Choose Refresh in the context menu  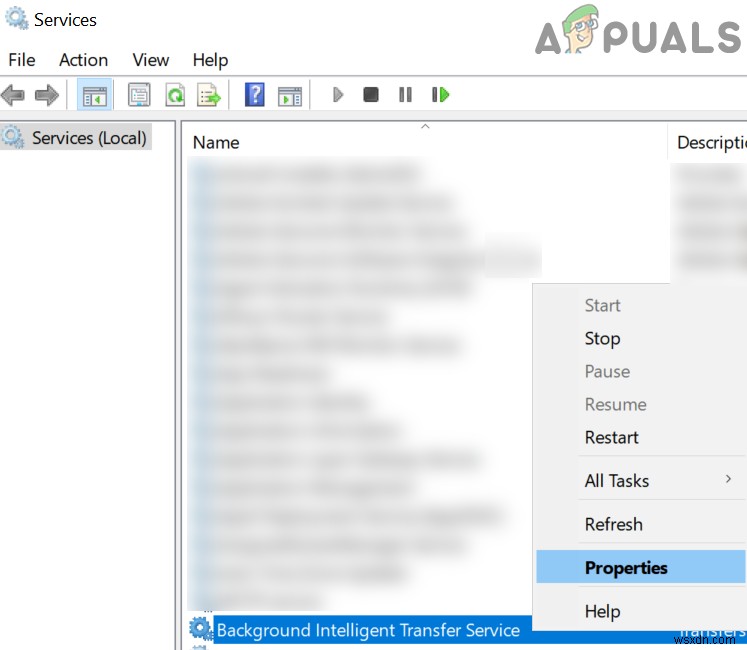[614, 524]
